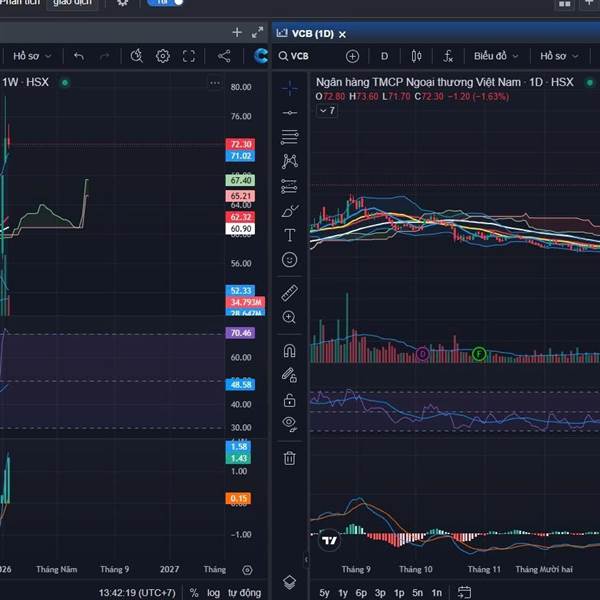Image resolution: width=600 pixels, height=600 pixels.
Task: Select the trend line drawing tool
Action: pyautogui.click(x=290, y=113)
